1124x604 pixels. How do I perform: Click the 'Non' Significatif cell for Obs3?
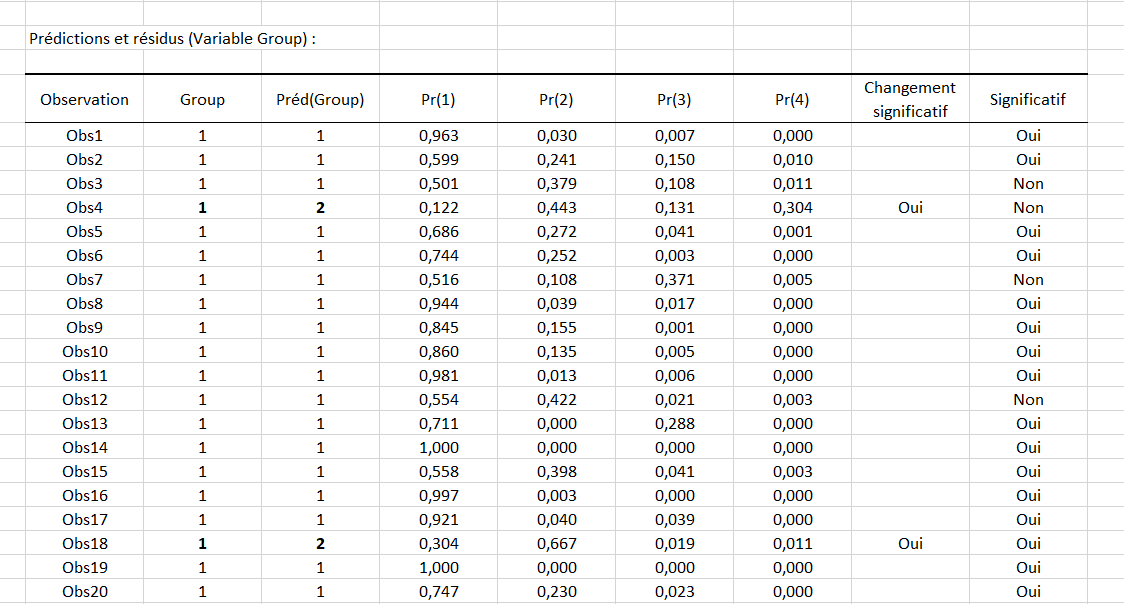coord(1027,184)
